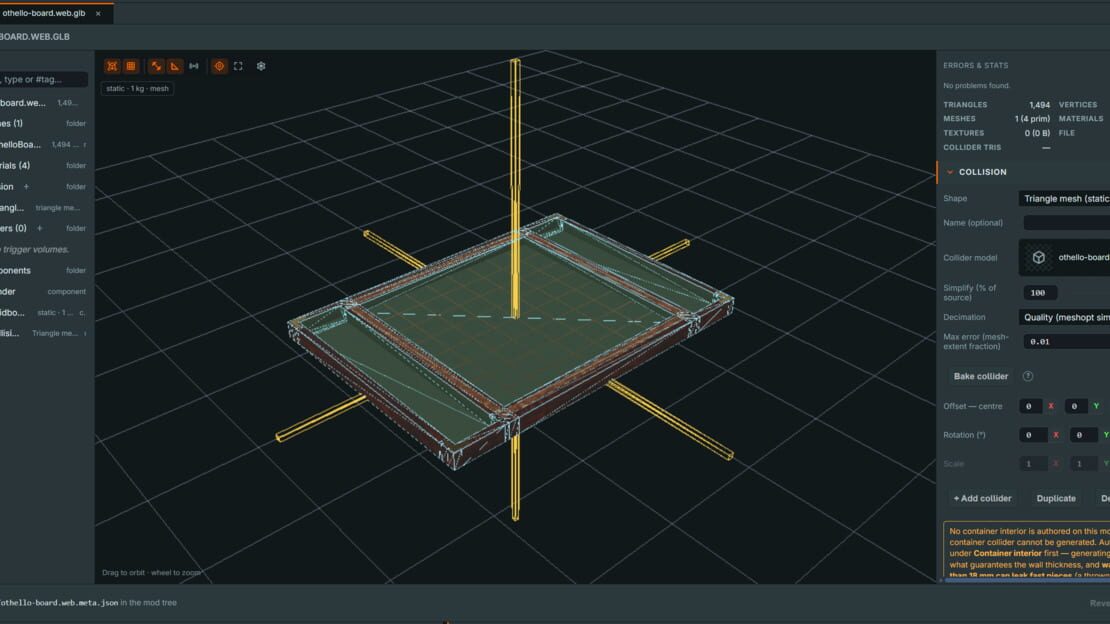This screenshot has width=1110, height=624.
Task: Click the Add collider button
Action: [982, 499]
